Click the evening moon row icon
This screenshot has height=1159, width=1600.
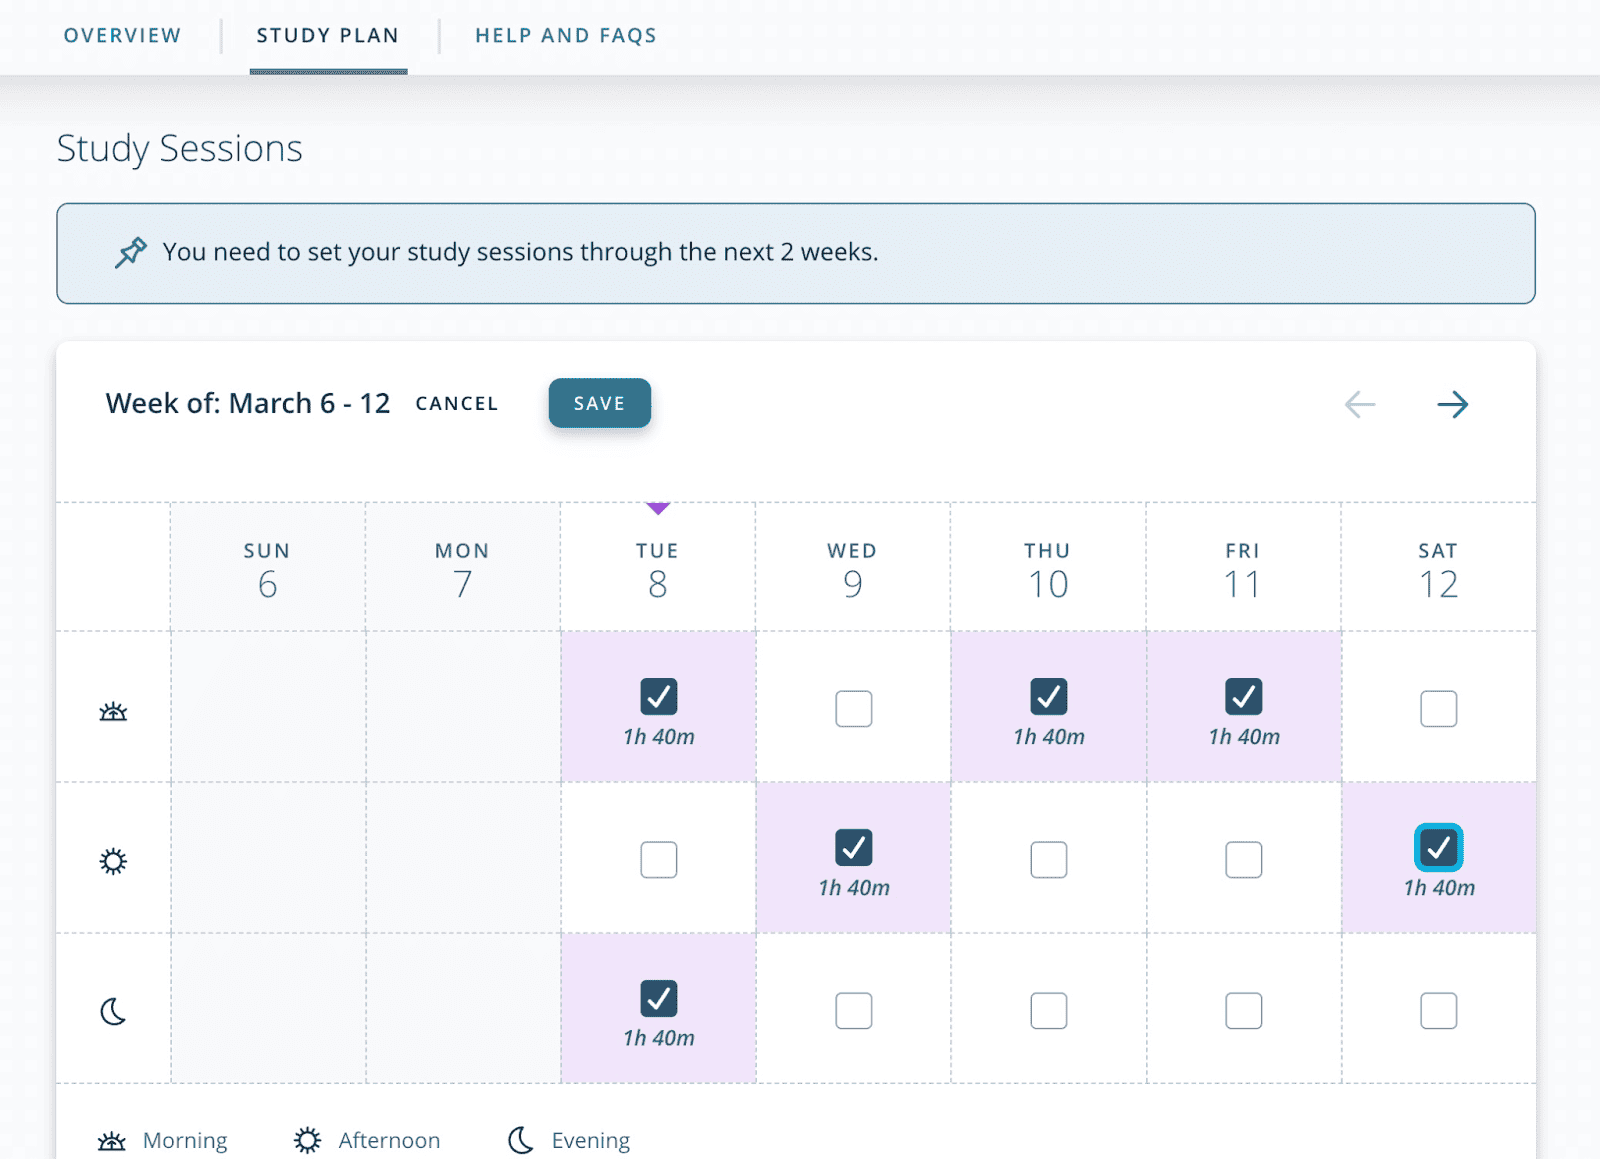point(113,1012)
